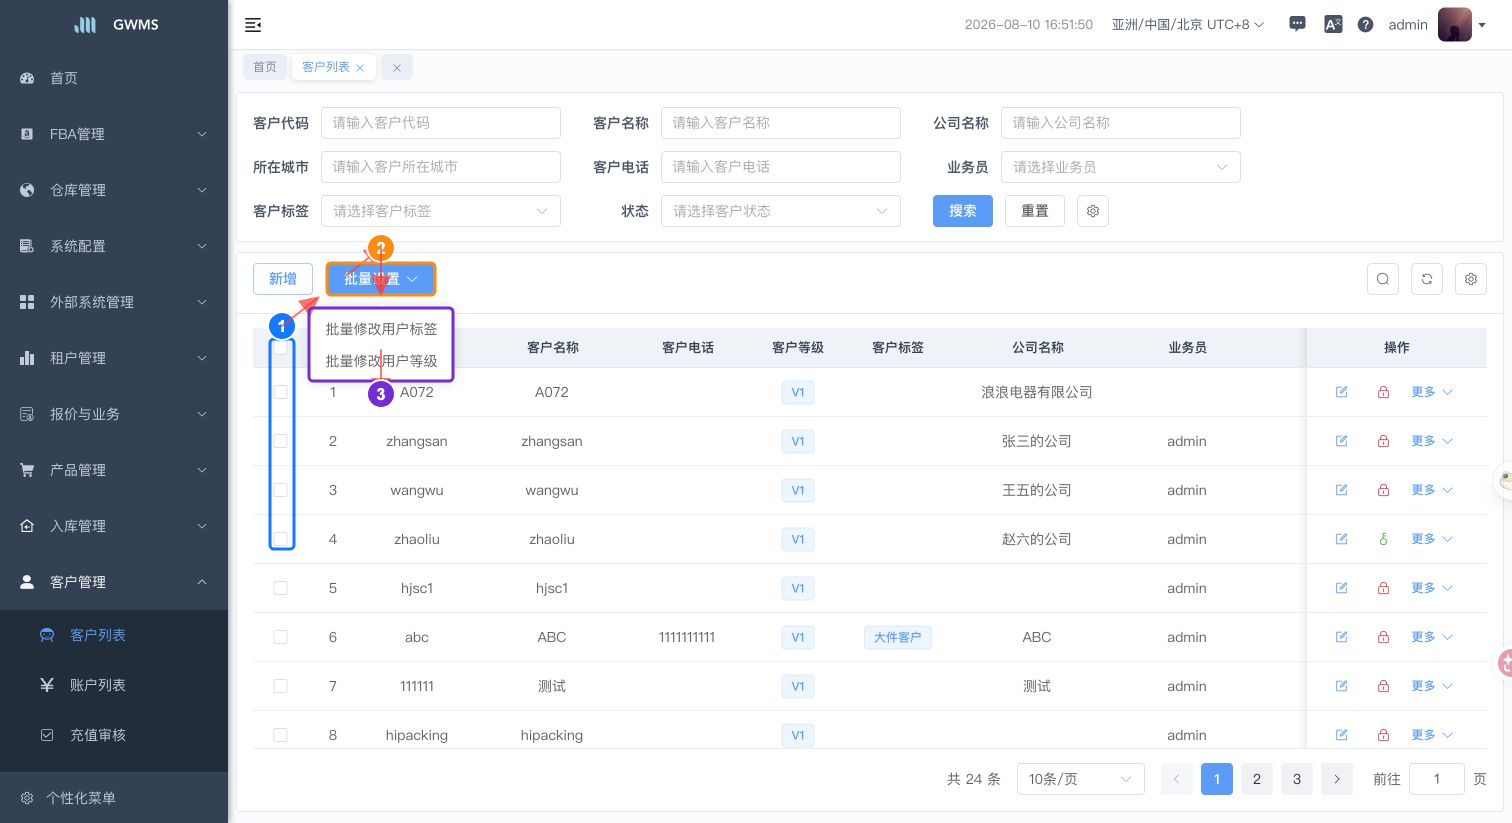Image resolution: width=1512 pixels, height=823 pixels.
Task: Click the 重置 button
Action: pos(1035,211)
